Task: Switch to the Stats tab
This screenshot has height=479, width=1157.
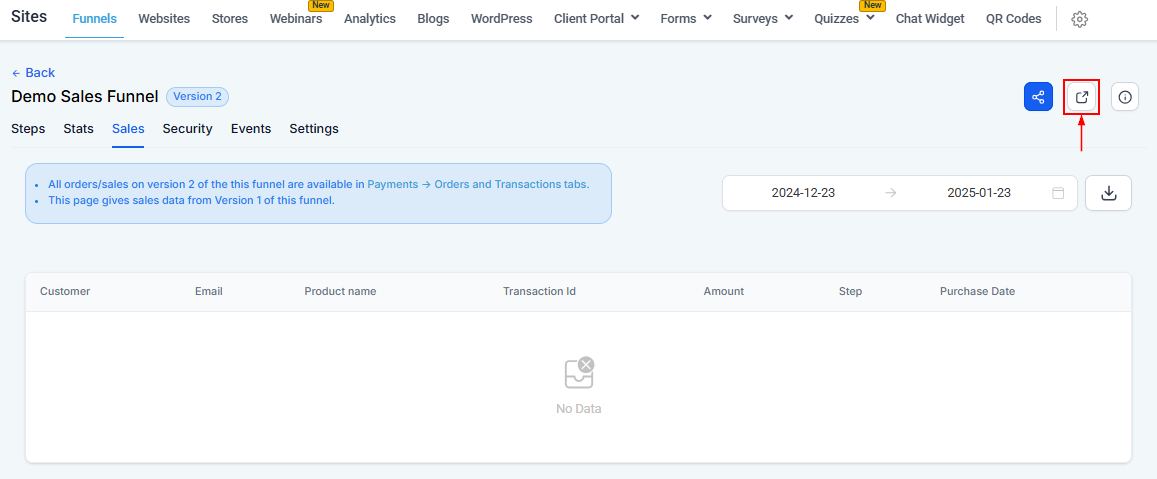Action: [78, 128]
